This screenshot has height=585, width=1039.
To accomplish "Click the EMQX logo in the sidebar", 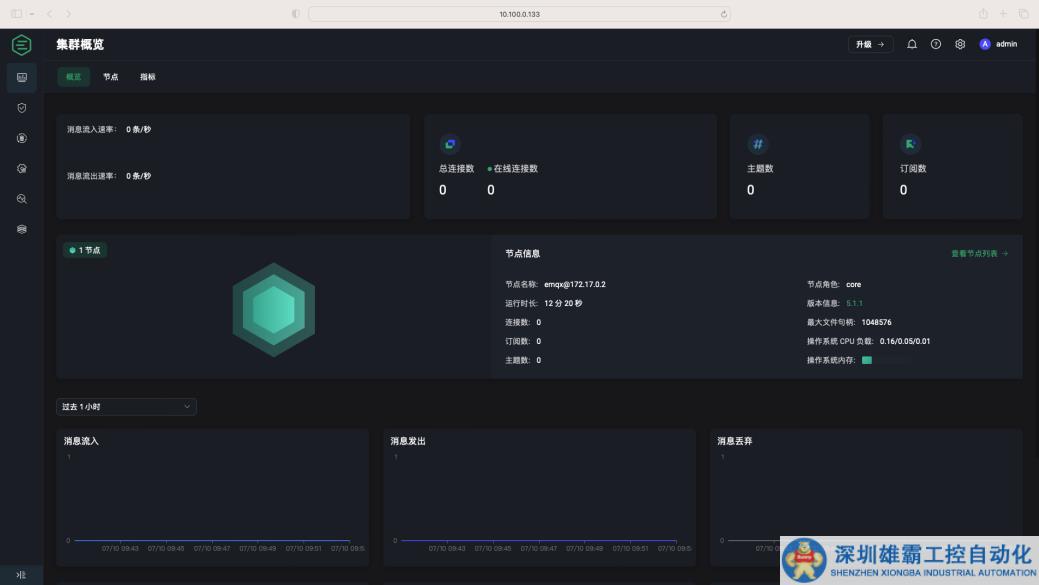I will (x=21, y=45).
